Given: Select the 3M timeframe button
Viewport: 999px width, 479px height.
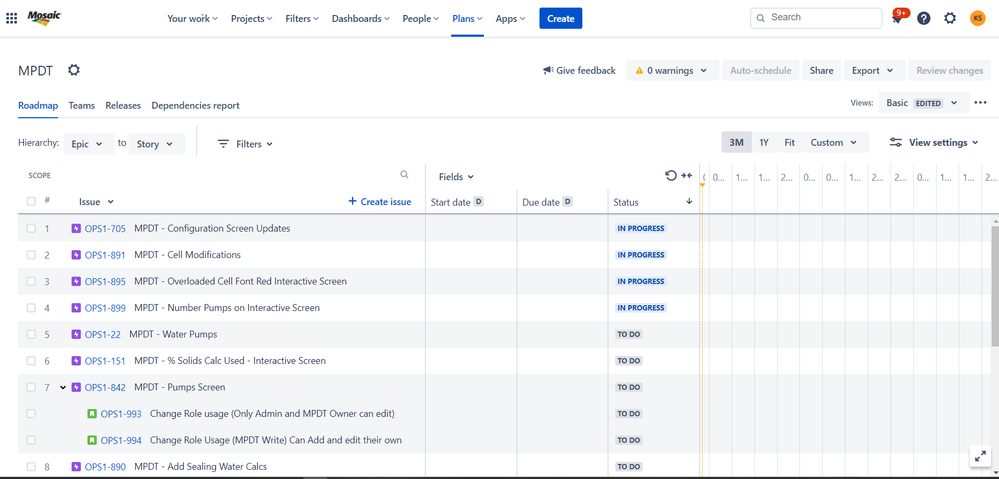Looking at the screenshot, I should click(x=737, y=143).
